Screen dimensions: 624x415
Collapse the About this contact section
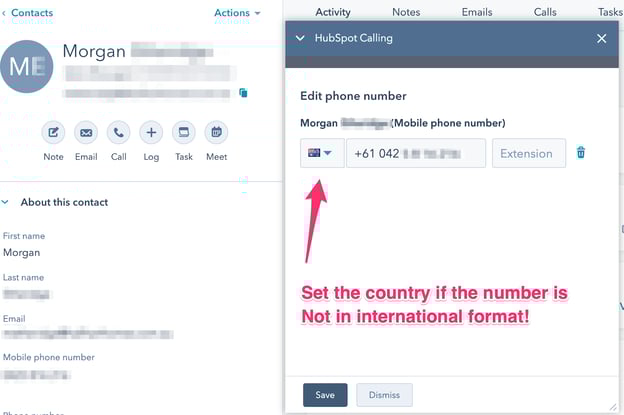[8, 202]
